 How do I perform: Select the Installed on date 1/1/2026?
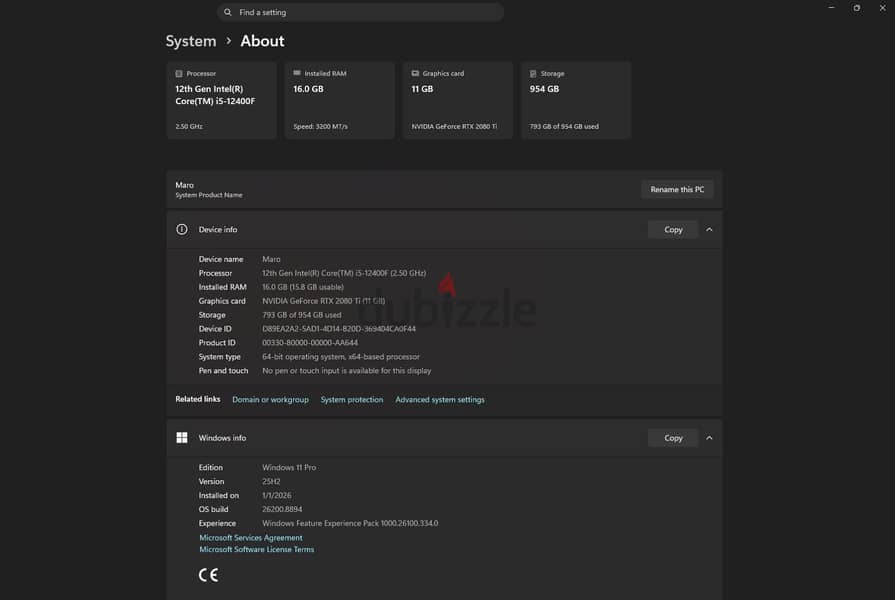[x=276, y=496]
